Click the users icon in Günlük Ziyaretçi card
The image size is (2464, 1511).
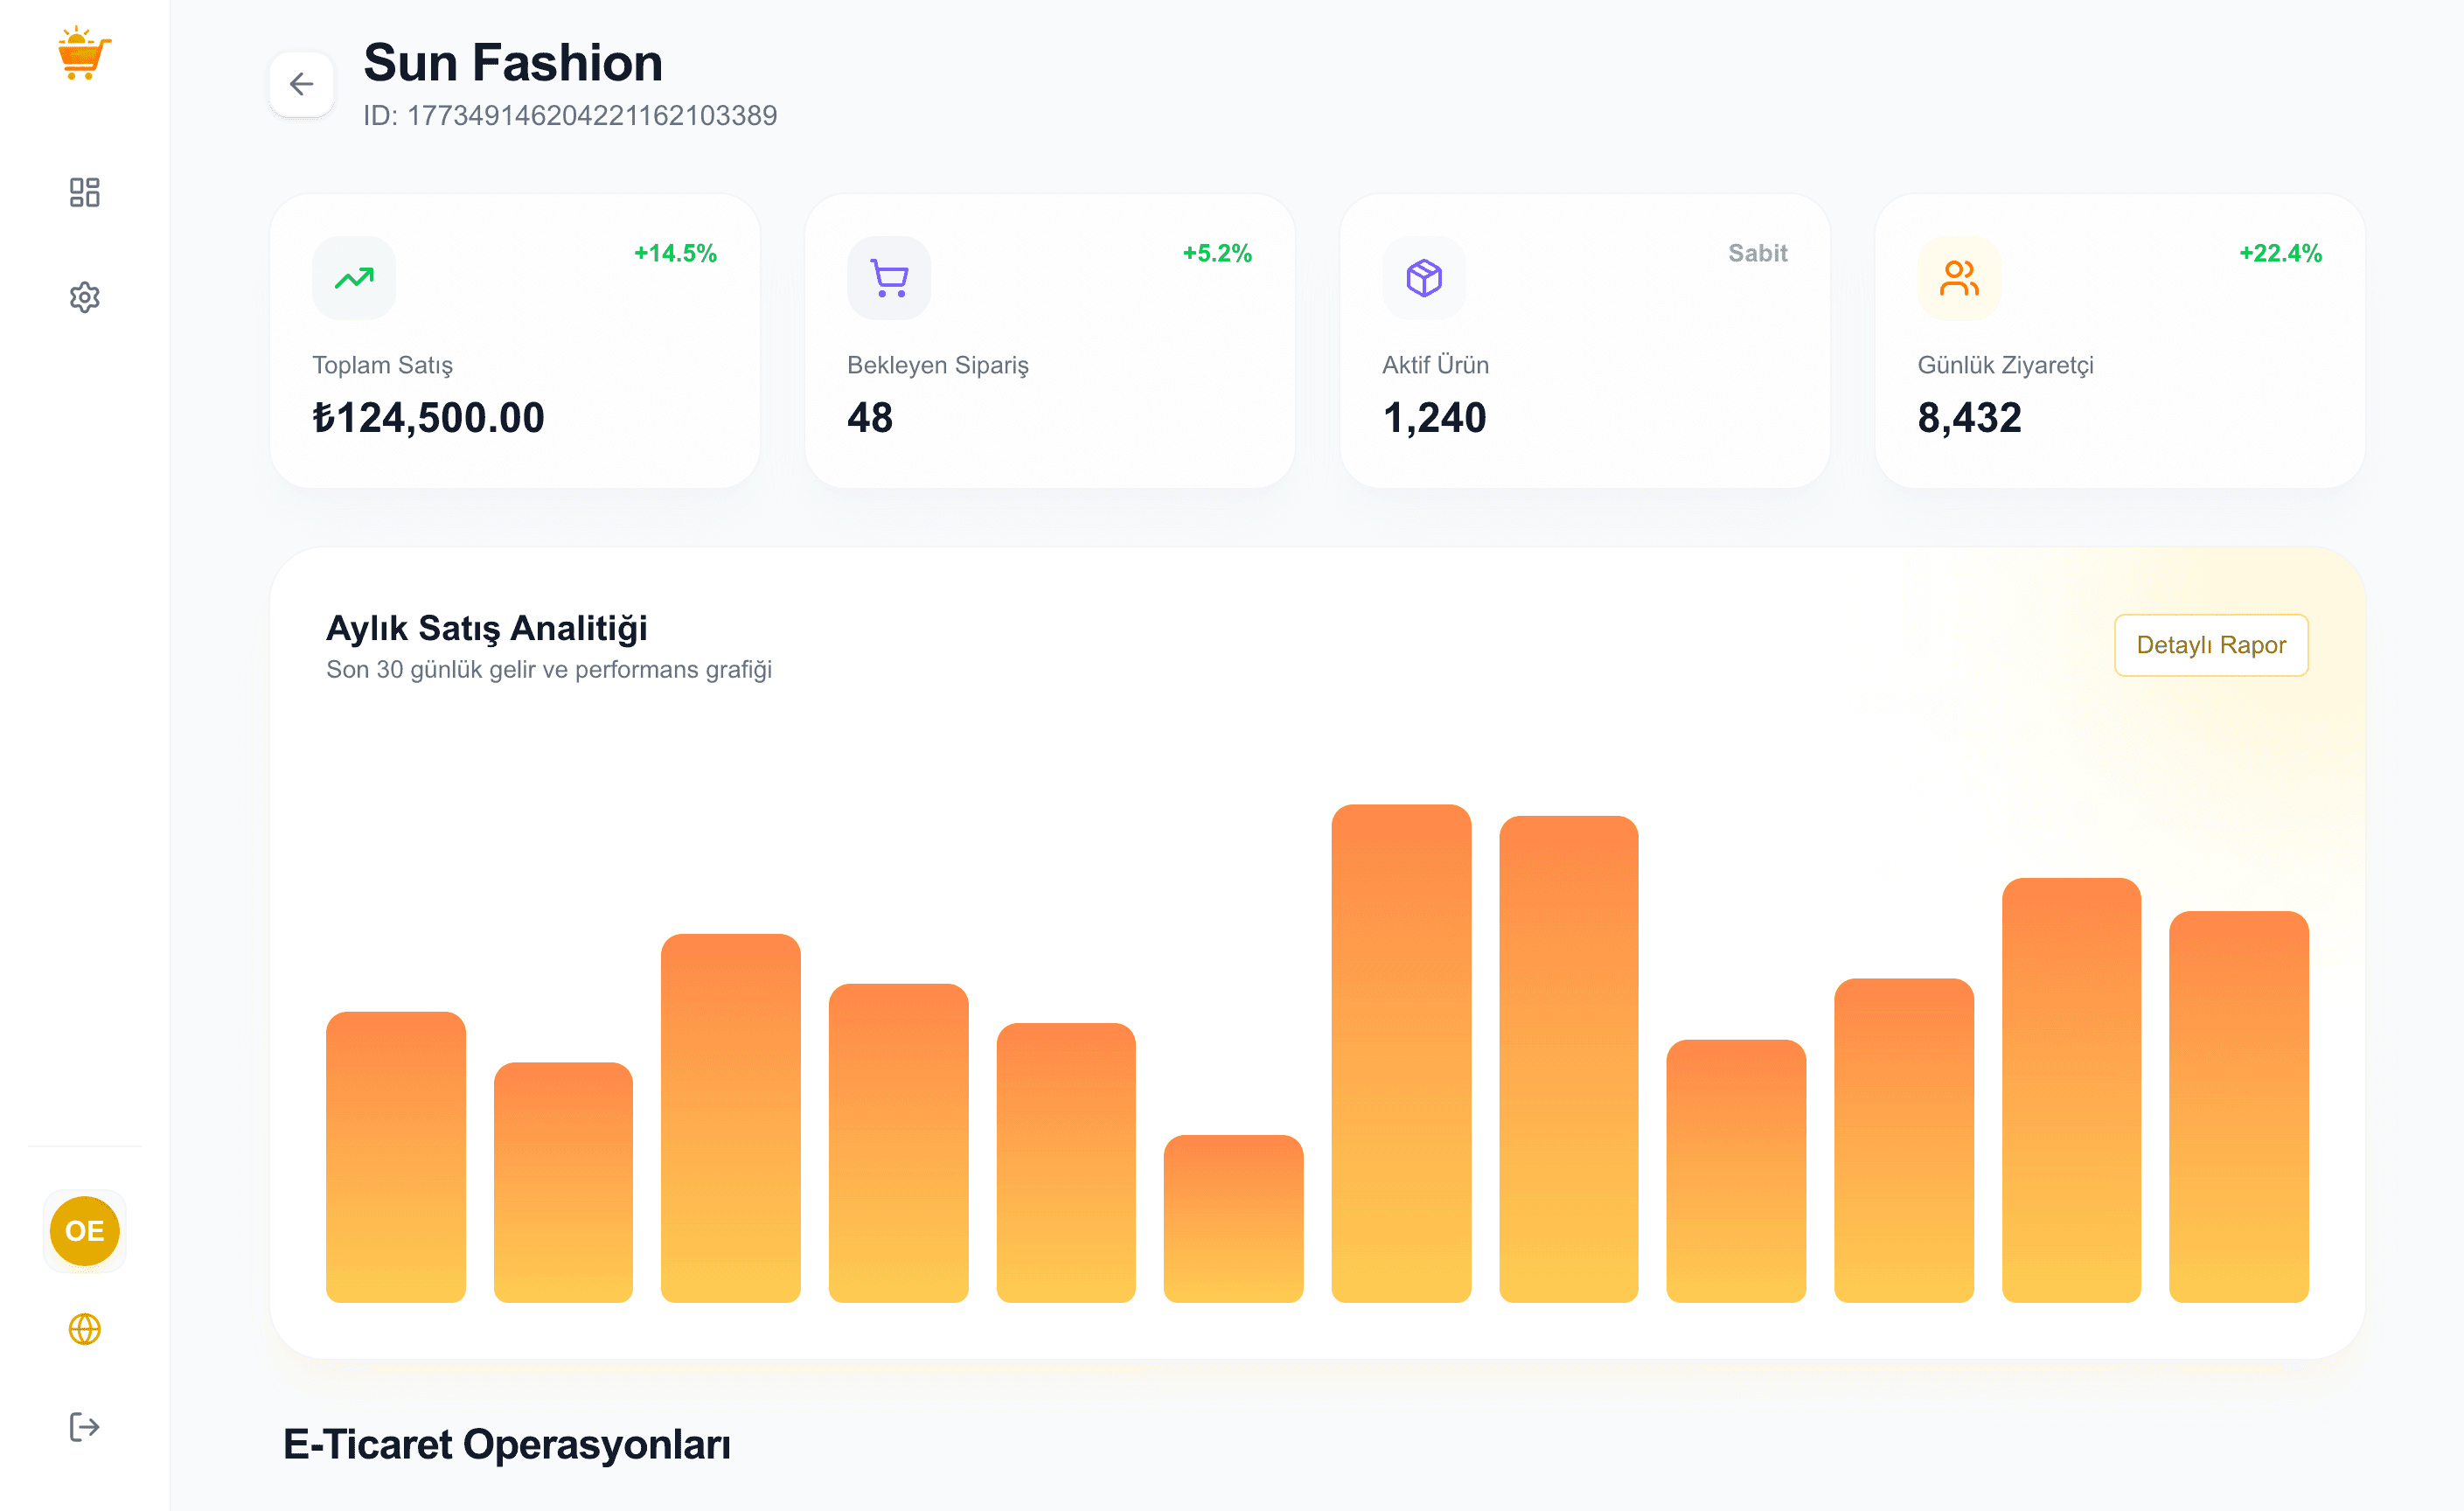1959,278
